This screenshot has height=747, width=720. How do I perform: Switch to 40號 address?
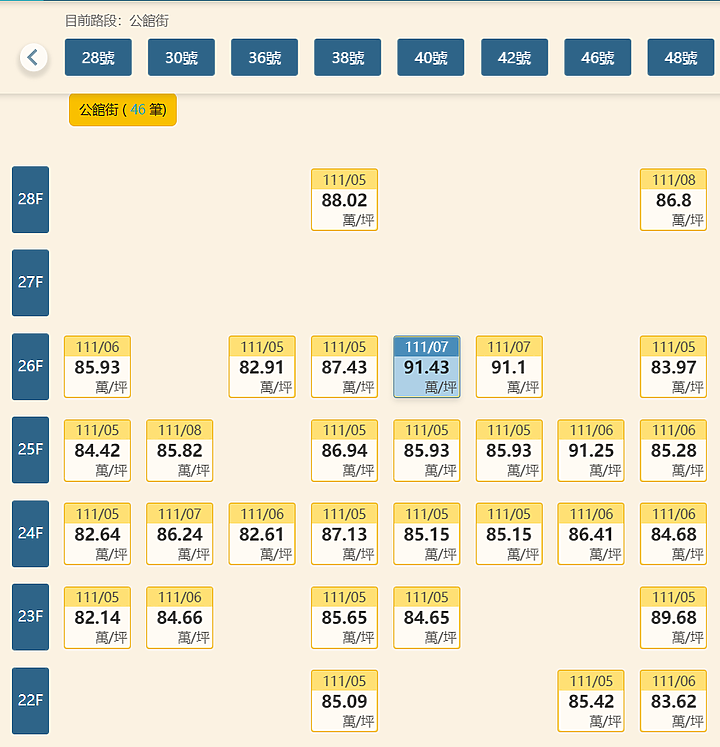click(431, 58)
